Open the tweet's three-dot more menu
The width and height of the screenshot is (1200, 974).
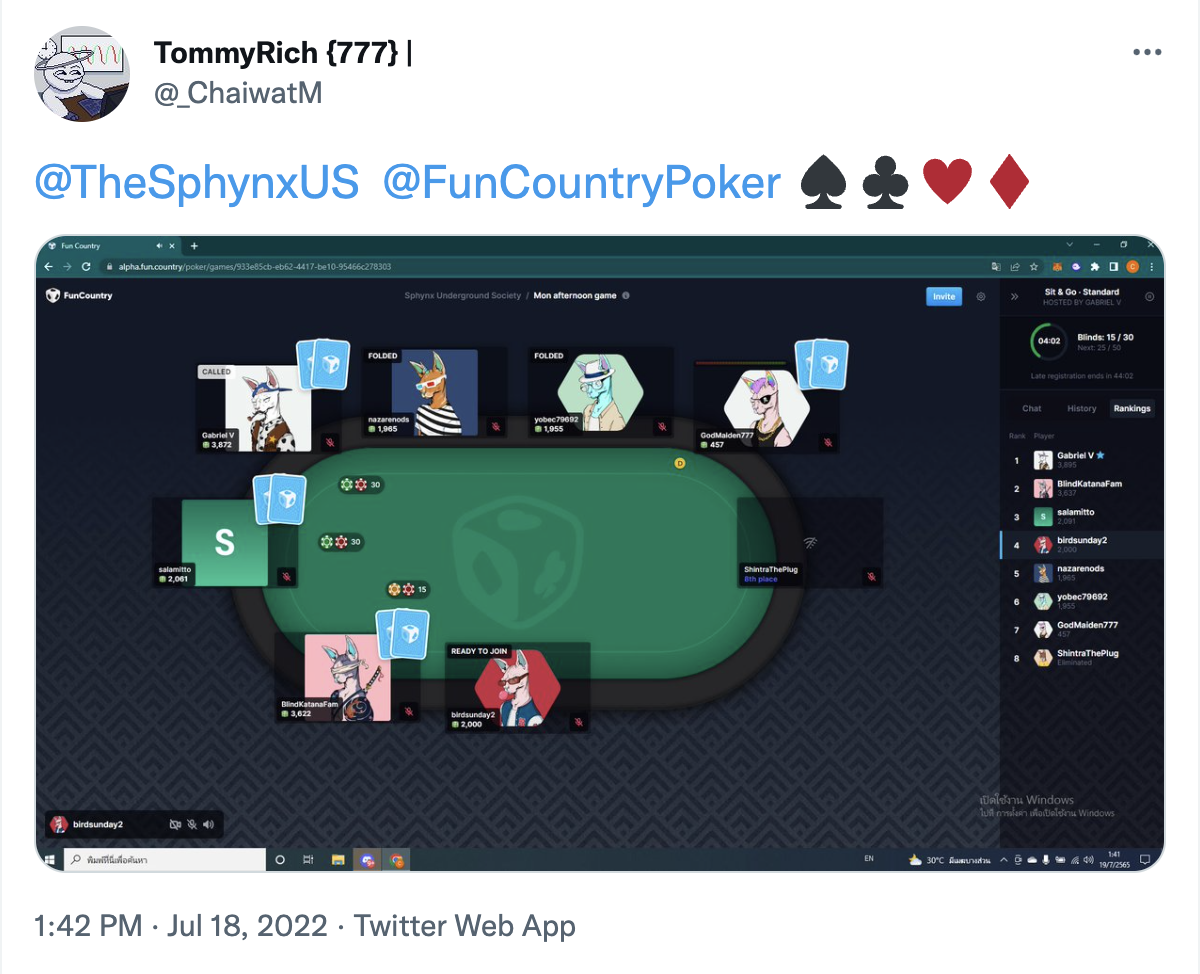[1147, 53]
